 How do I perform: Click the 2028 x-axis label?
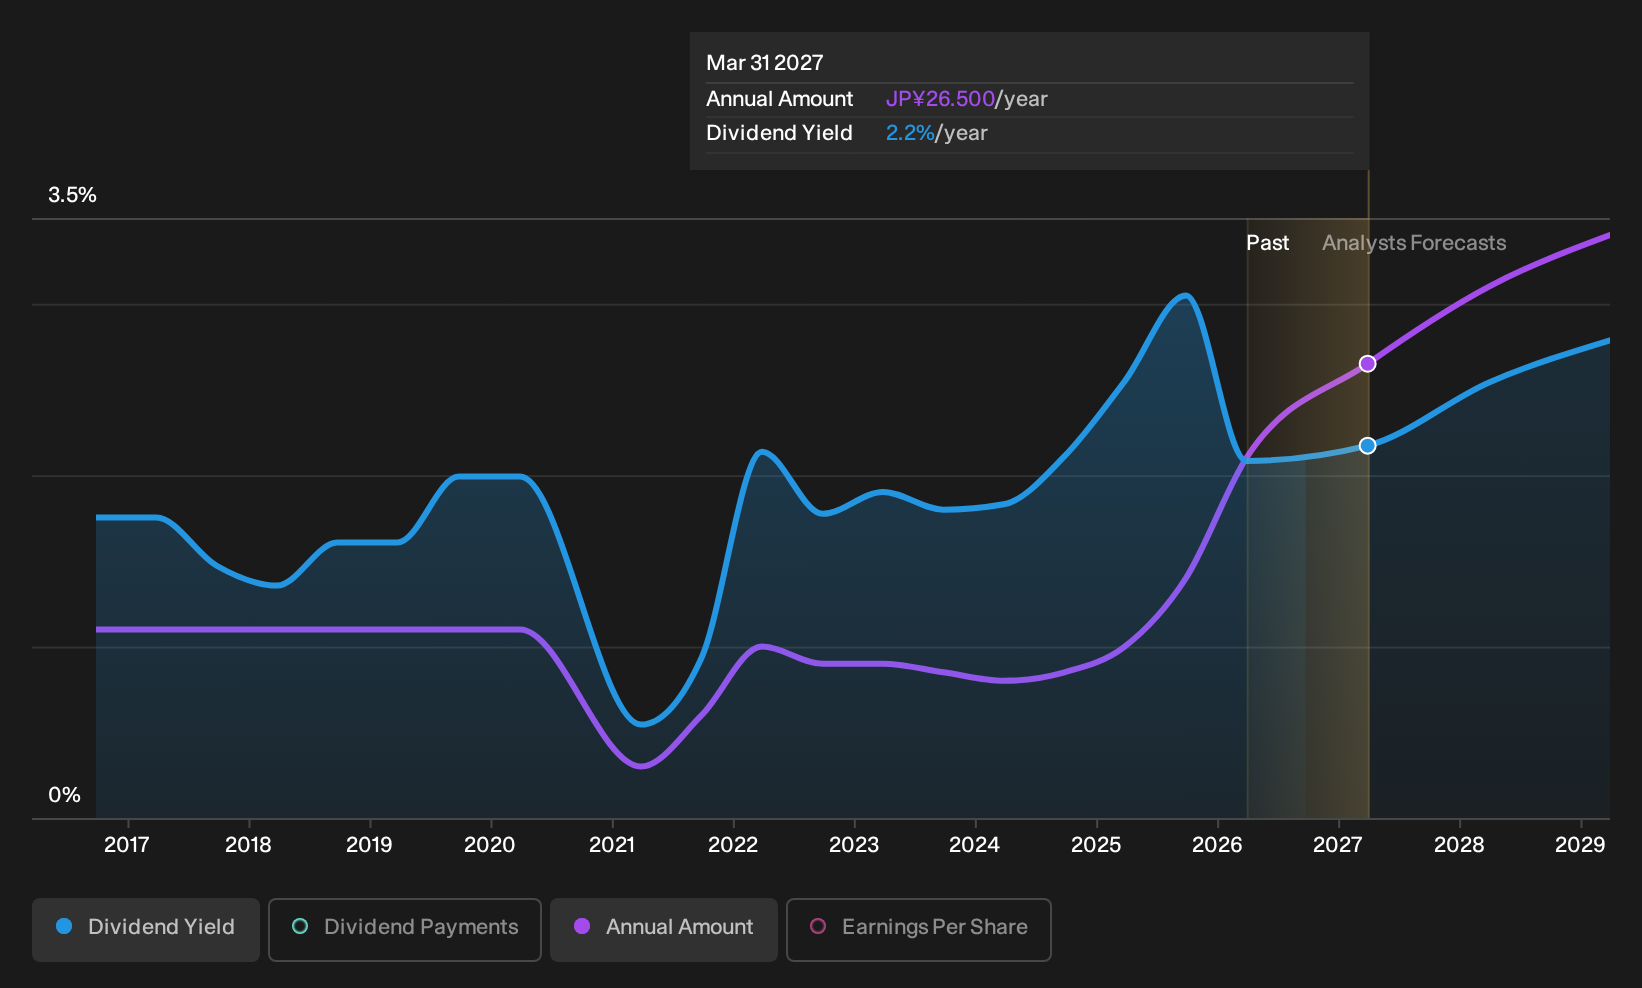click(1459, 845)
